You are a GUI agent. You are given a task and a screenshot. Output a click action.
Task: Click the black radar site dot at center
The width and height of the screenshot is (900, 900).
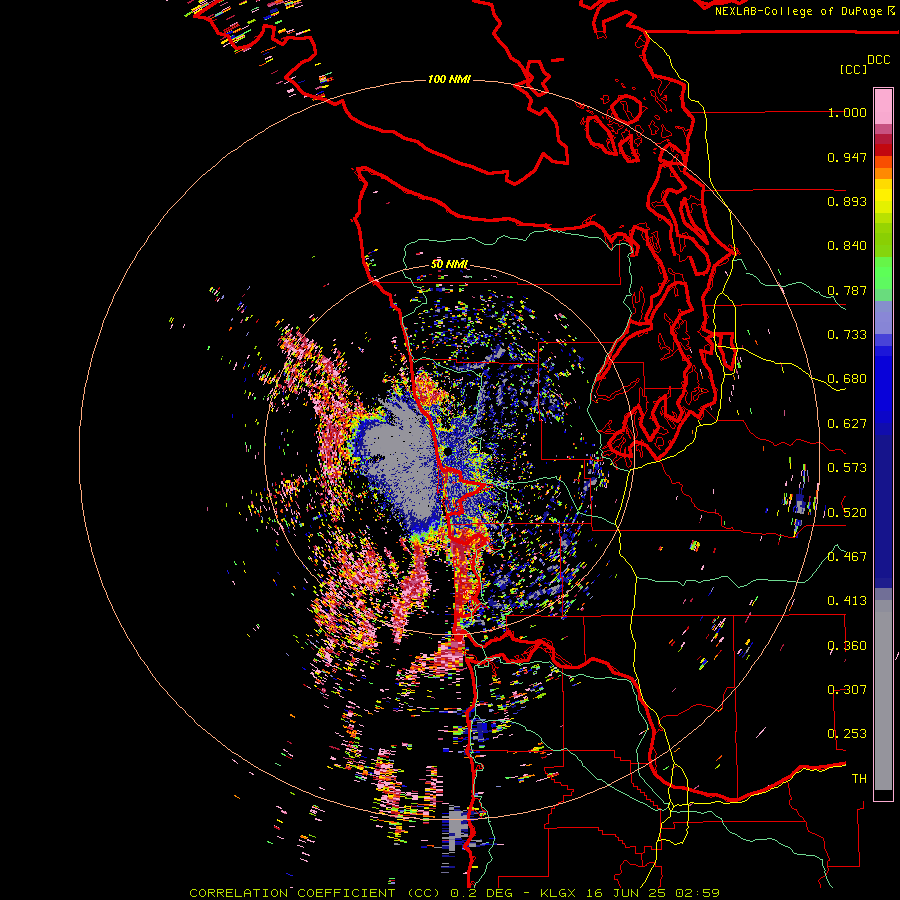pos(447,452)
